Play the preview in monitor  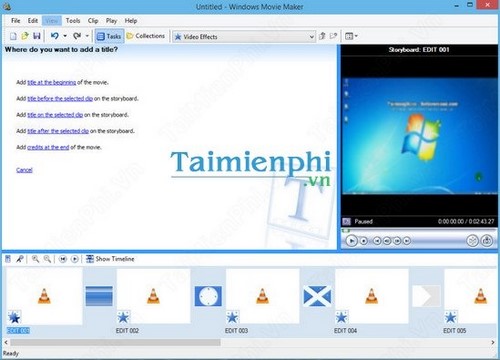[x=351, y=240]
